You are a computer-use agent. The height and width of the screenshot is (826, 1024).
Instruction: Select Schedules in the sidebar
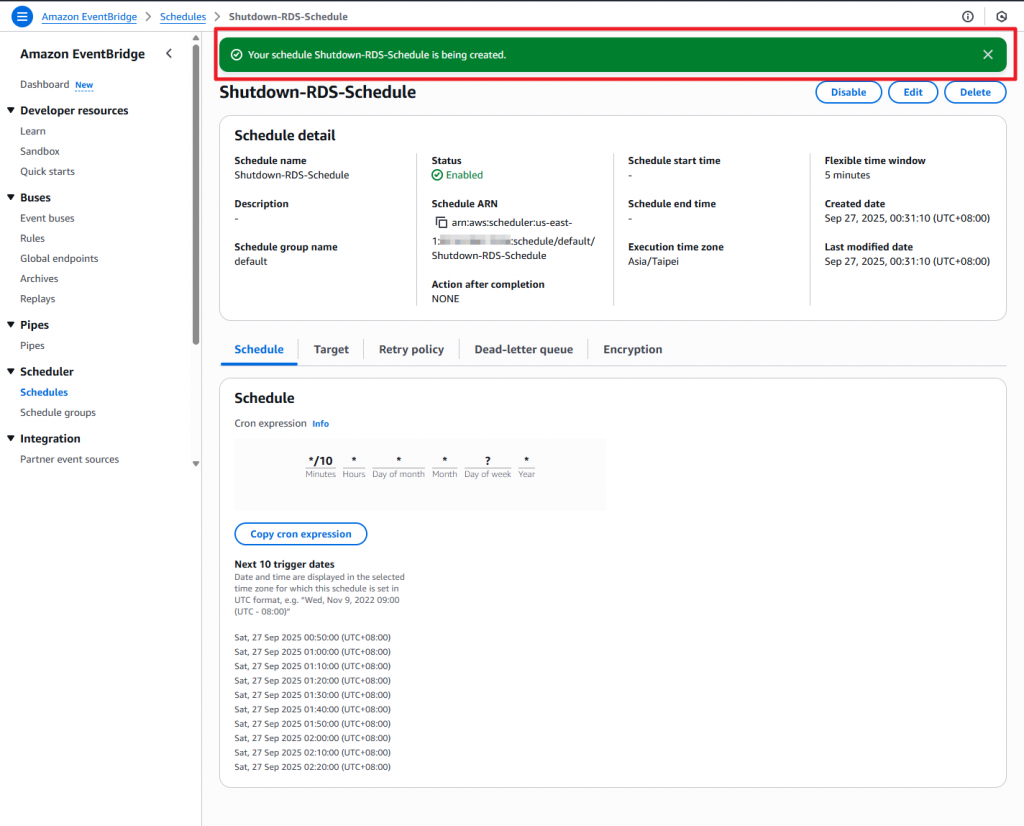coord(44,392)
